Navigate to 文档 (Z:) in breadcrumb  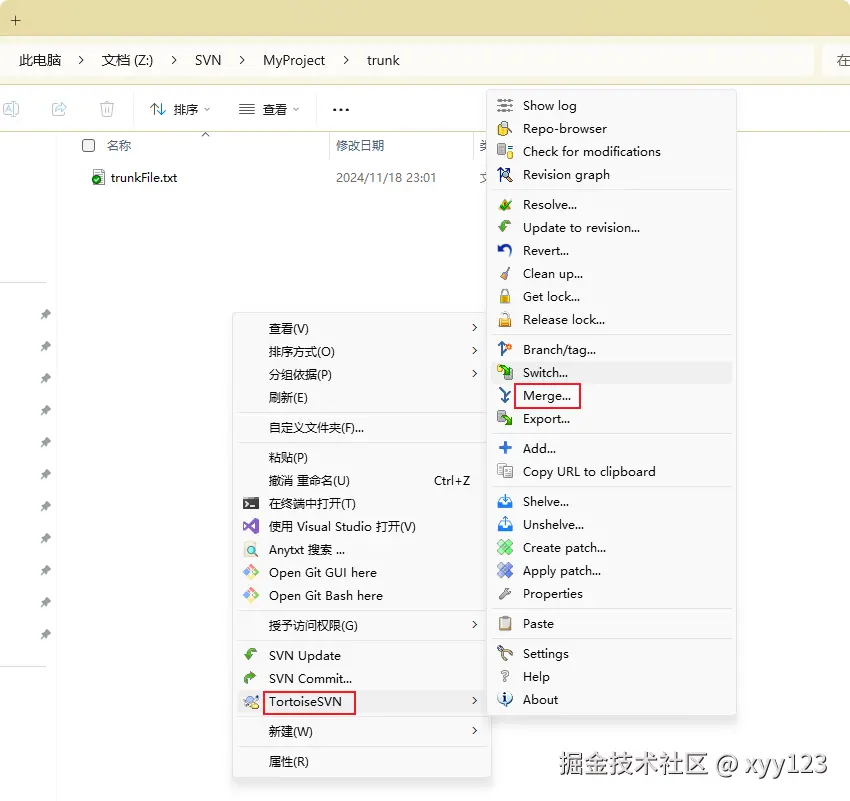(x=127, y=60)
